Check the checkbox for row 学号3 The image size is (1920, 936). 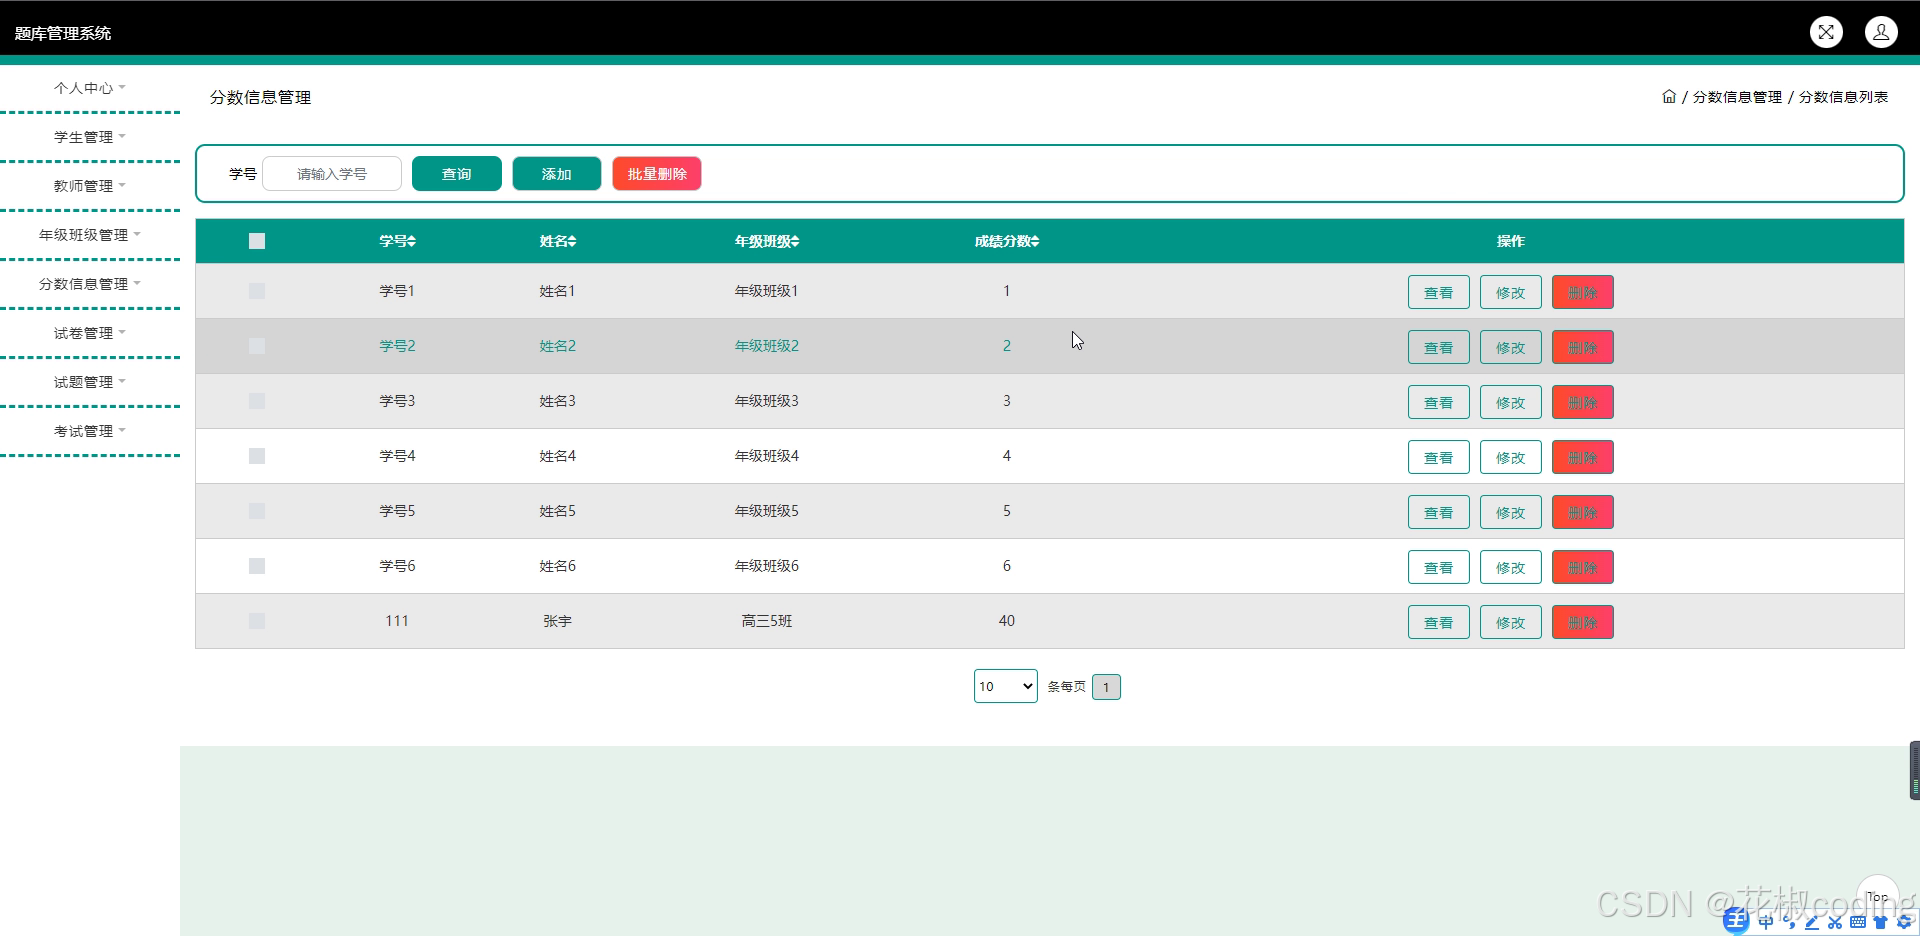257,401
